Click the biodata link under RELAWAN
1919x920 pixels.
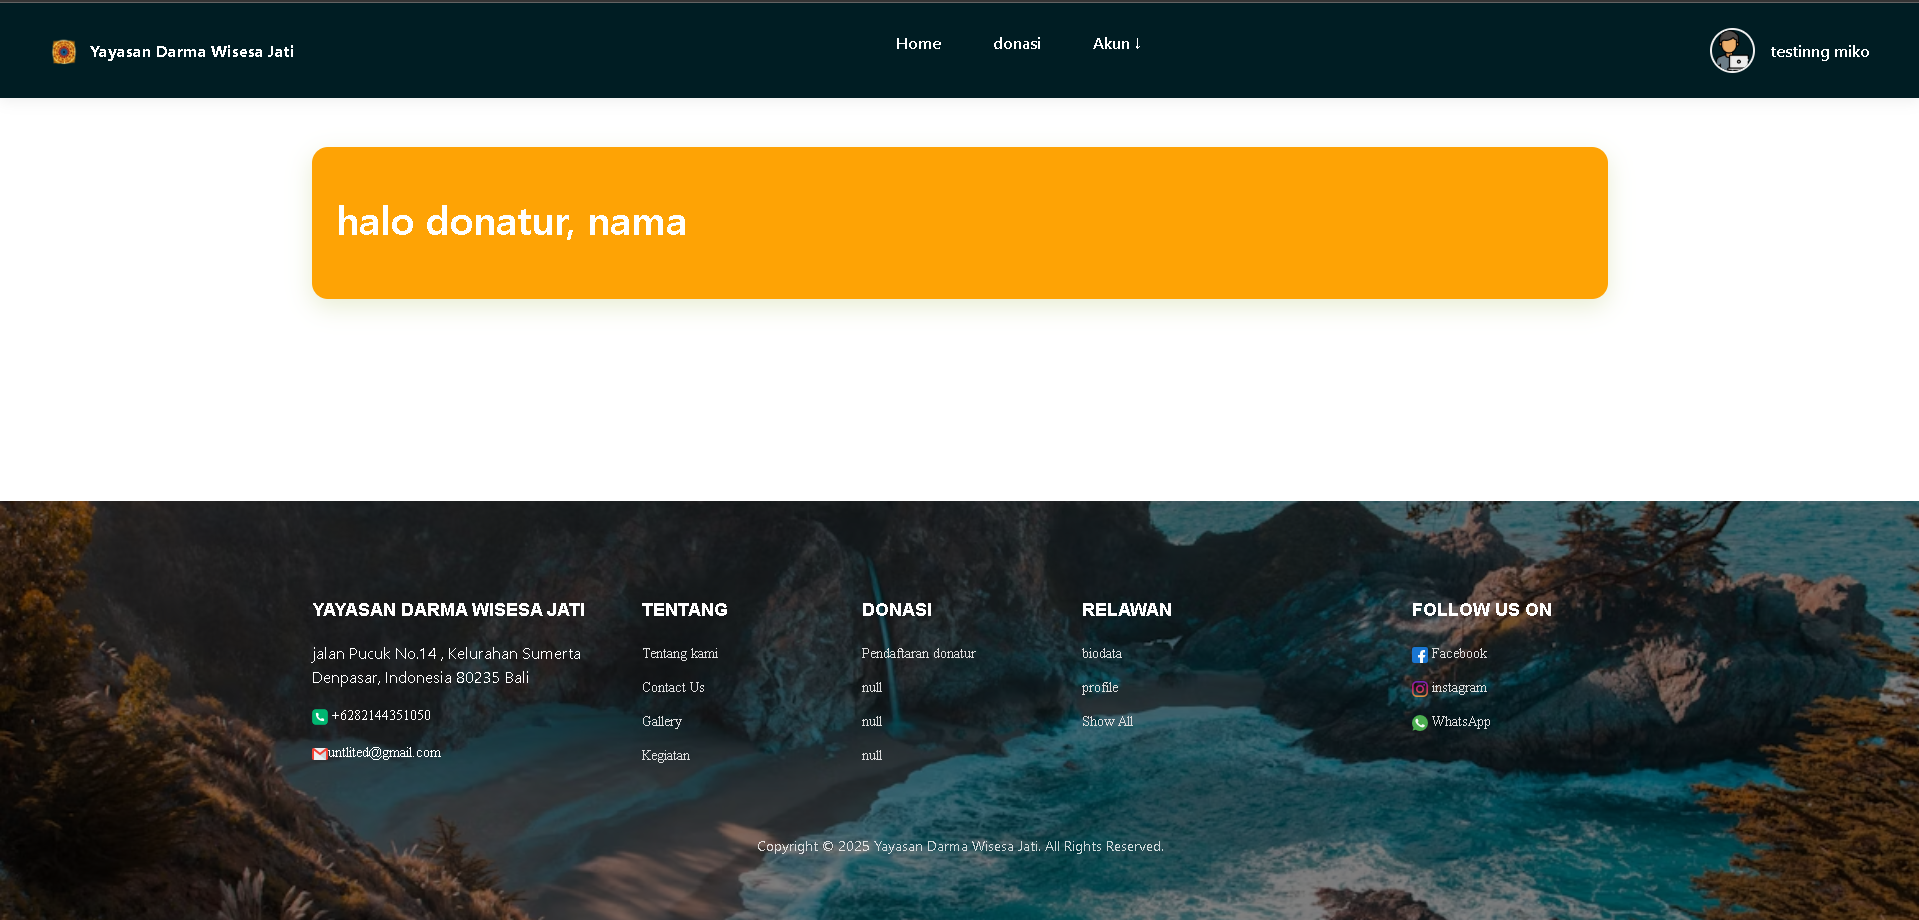(x=1101, y=653)
